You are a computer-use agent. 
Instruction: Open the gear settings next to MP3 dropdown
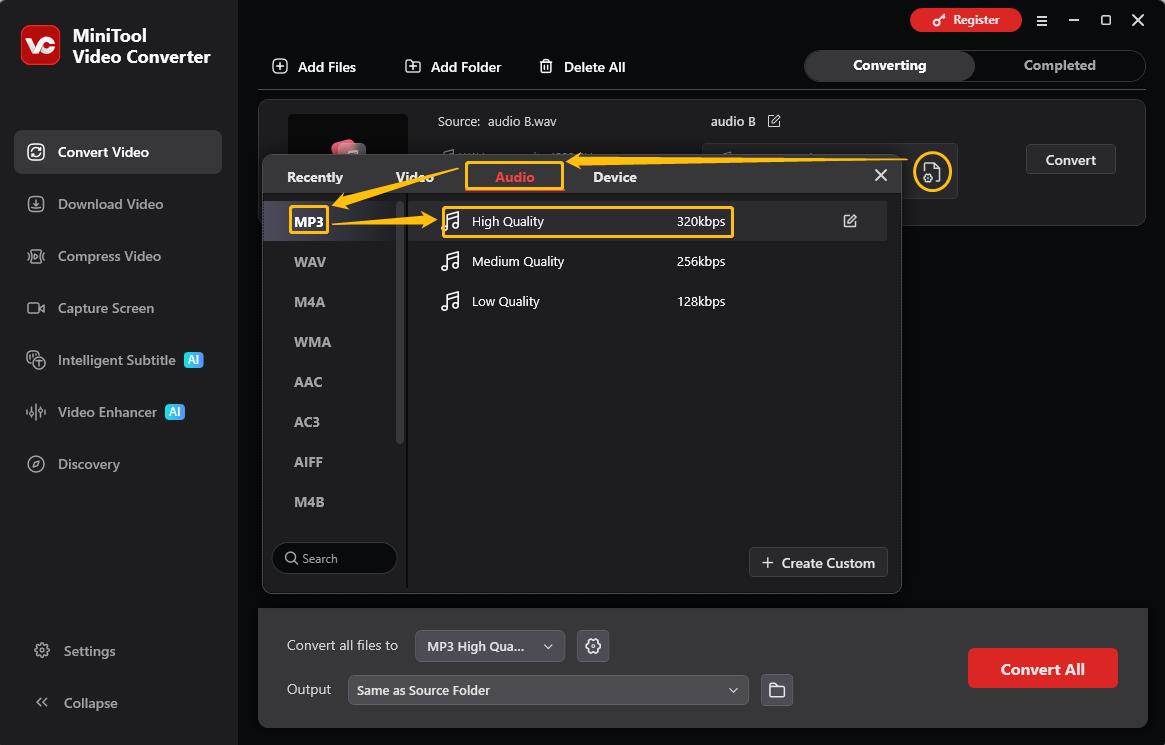coord(593,646)
